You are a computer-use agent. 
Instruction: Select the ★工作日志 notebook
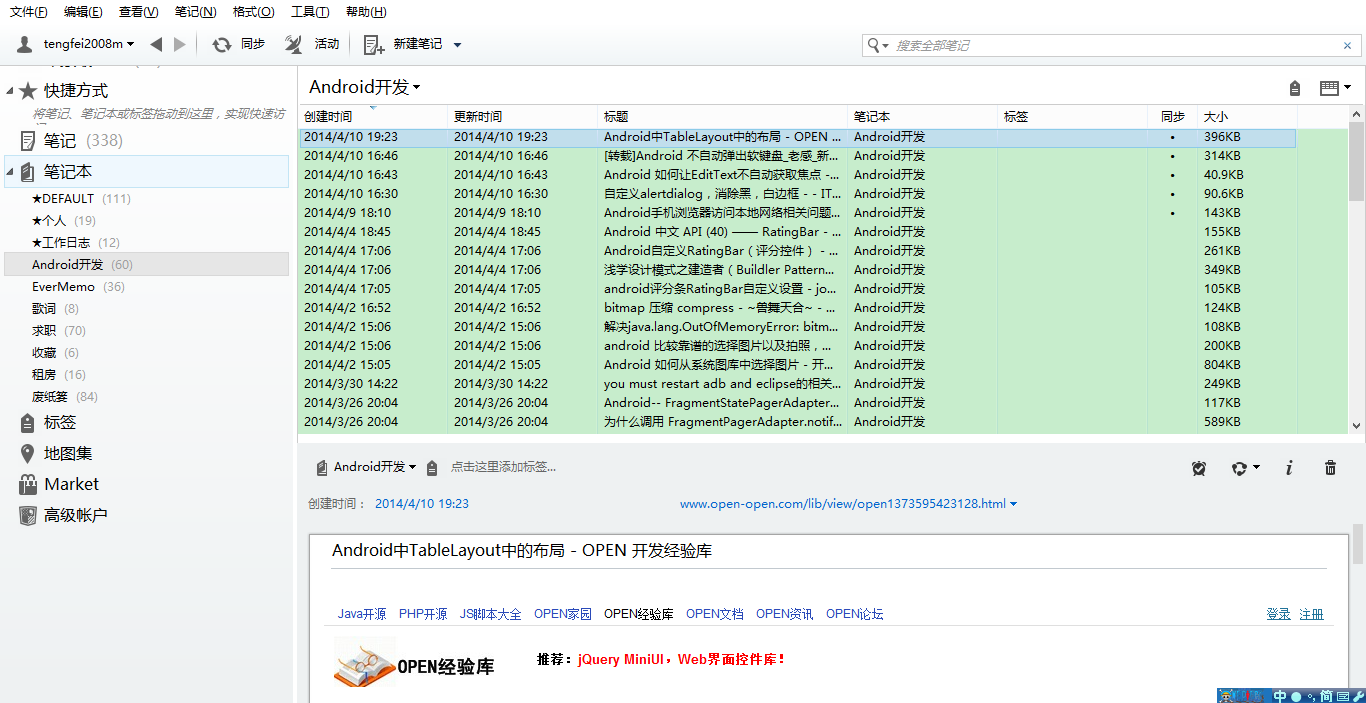[76, 242]
